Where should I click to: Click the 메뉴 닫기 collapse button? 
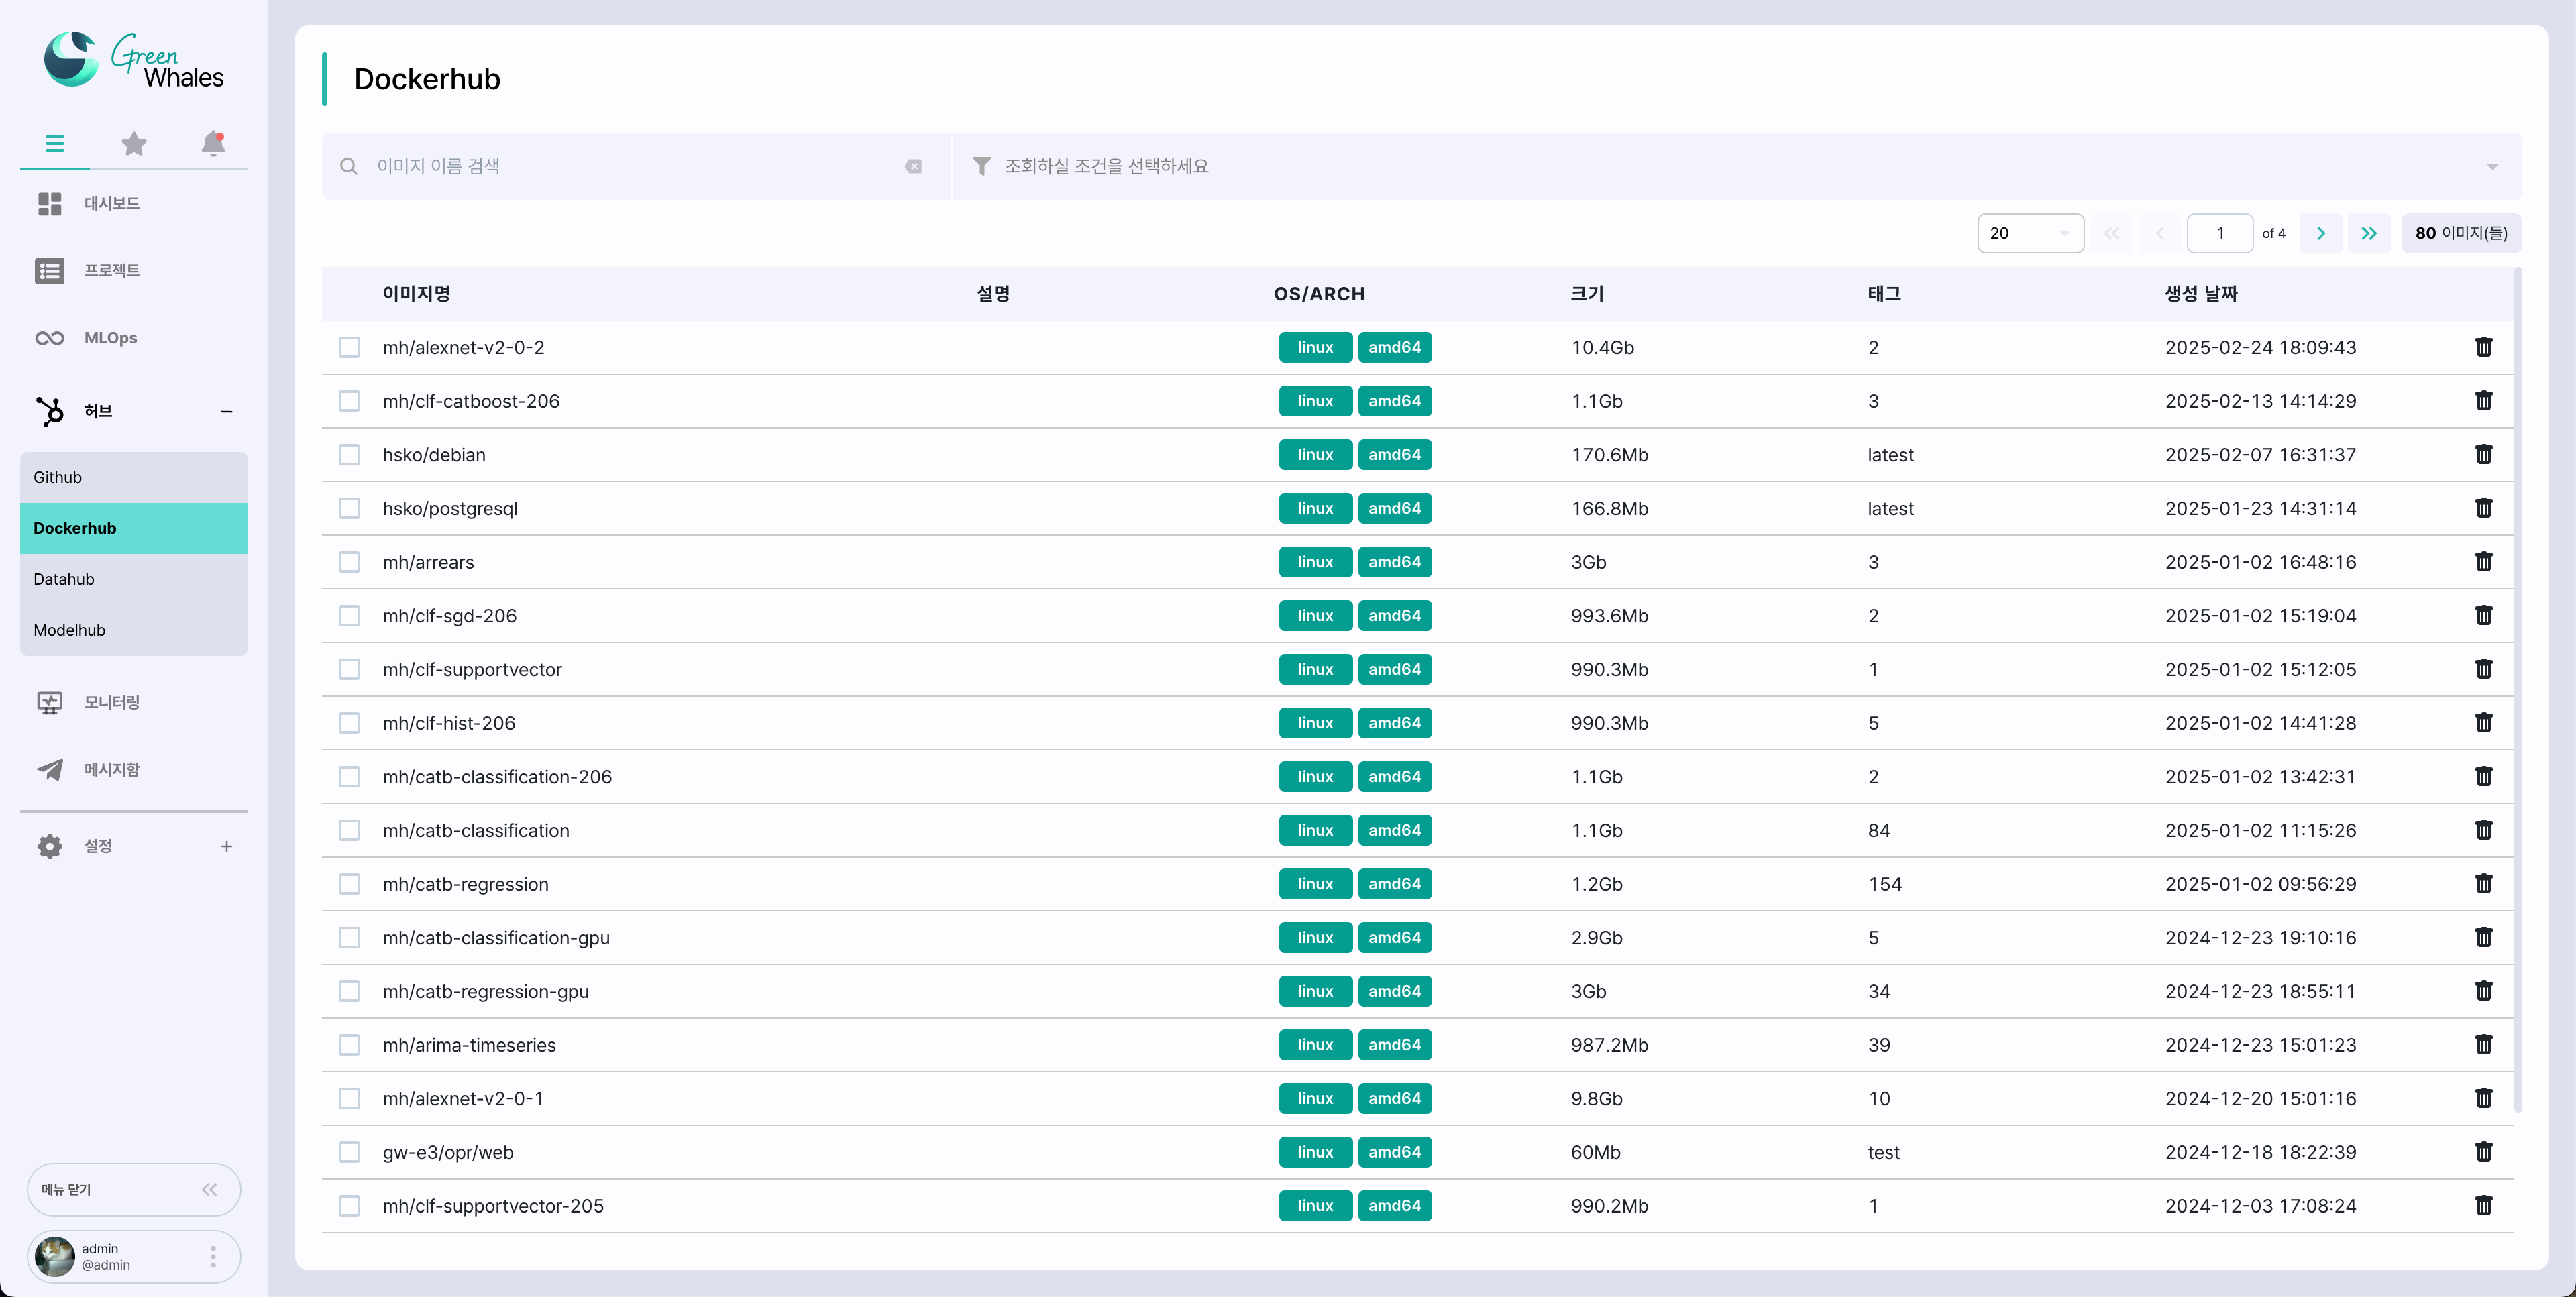point(134,1190)
